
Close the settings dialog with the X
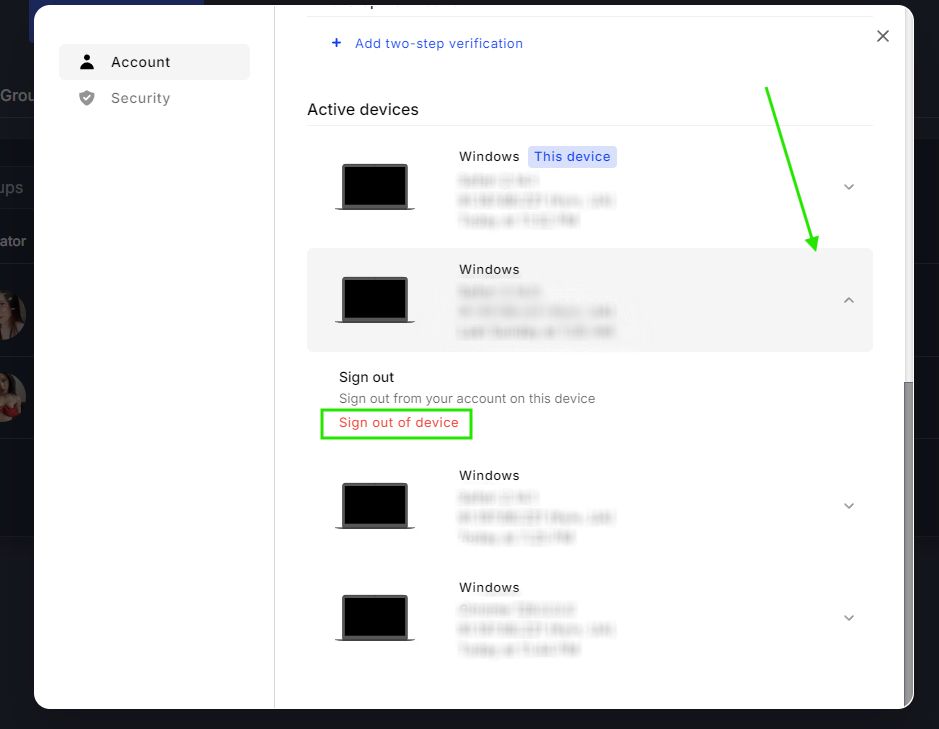pos(882,36)
